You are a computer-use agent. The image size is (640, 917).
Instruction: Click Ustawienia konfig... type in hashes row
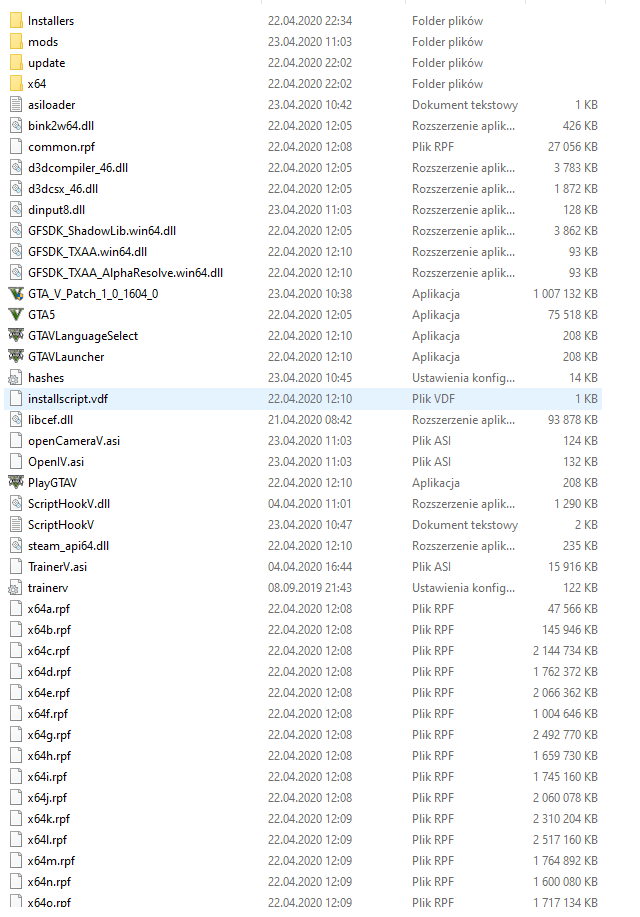tap(463, 378)
